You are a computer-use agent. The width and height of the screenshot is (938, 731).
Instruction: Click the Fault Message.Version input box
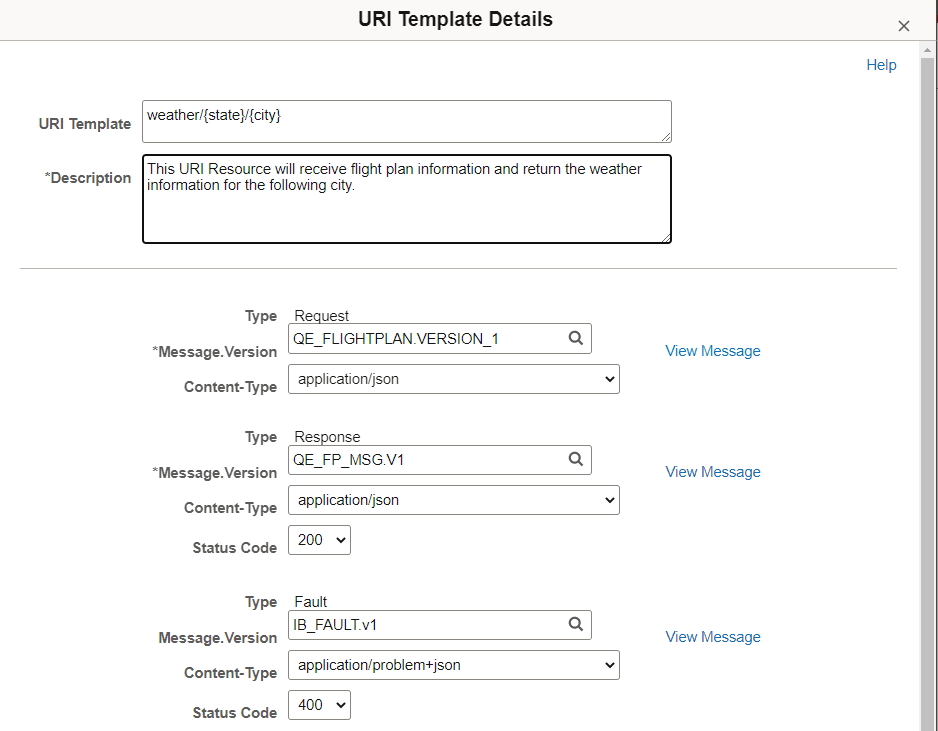click(x=420, y=624)
